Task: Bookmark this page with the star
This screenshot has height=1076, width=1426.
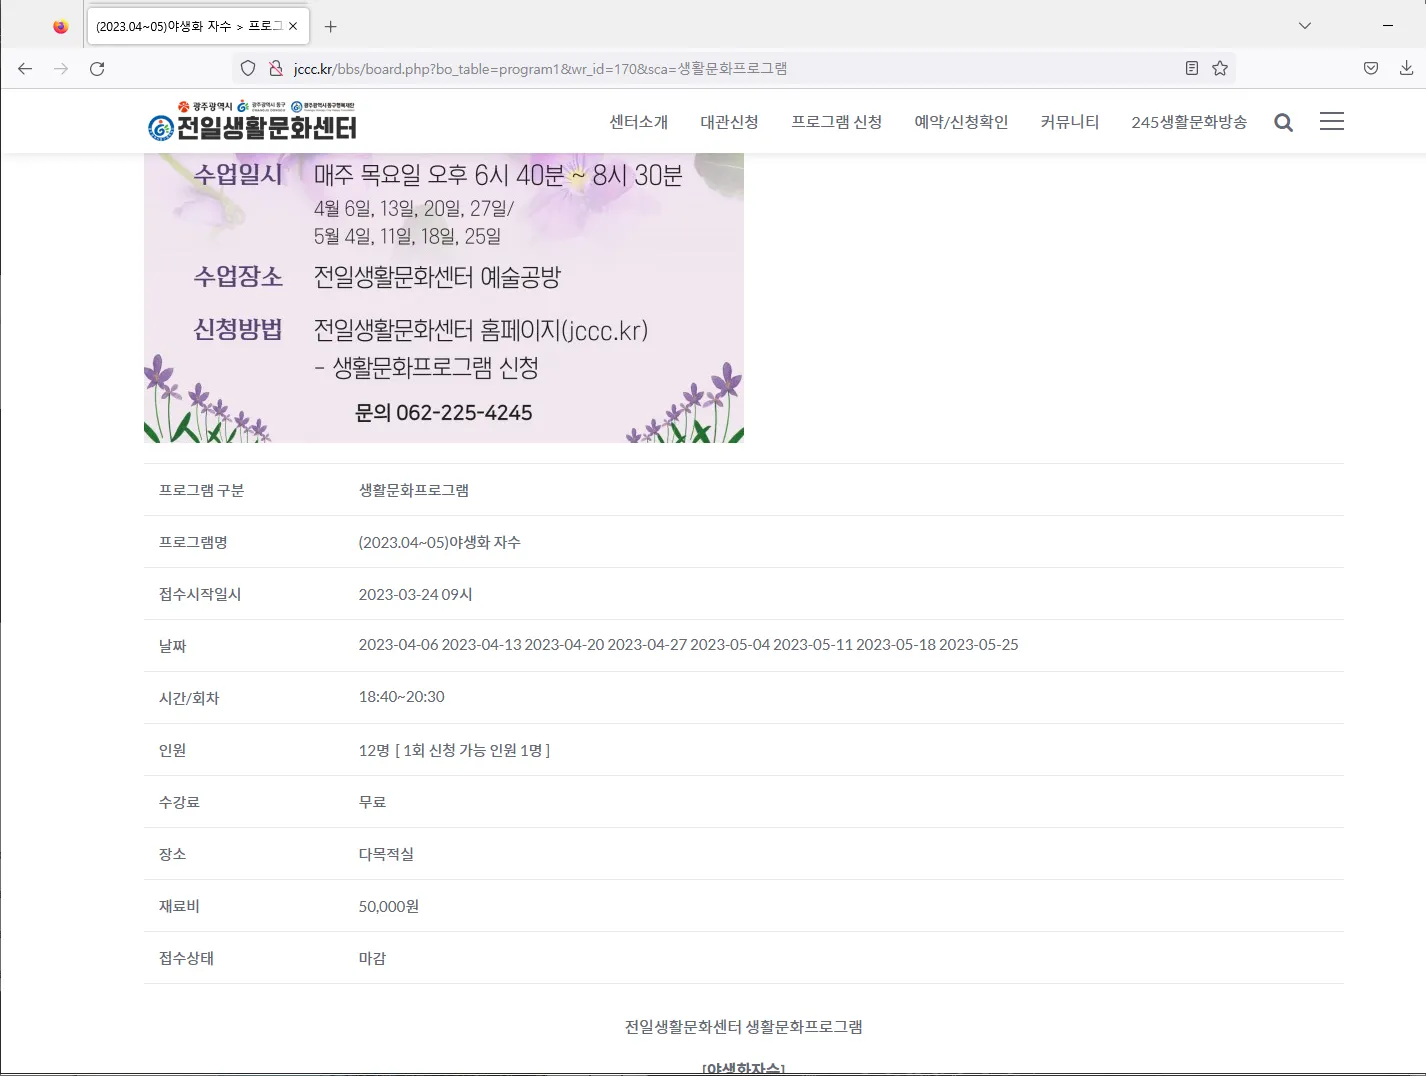Action: [1220, 68]
